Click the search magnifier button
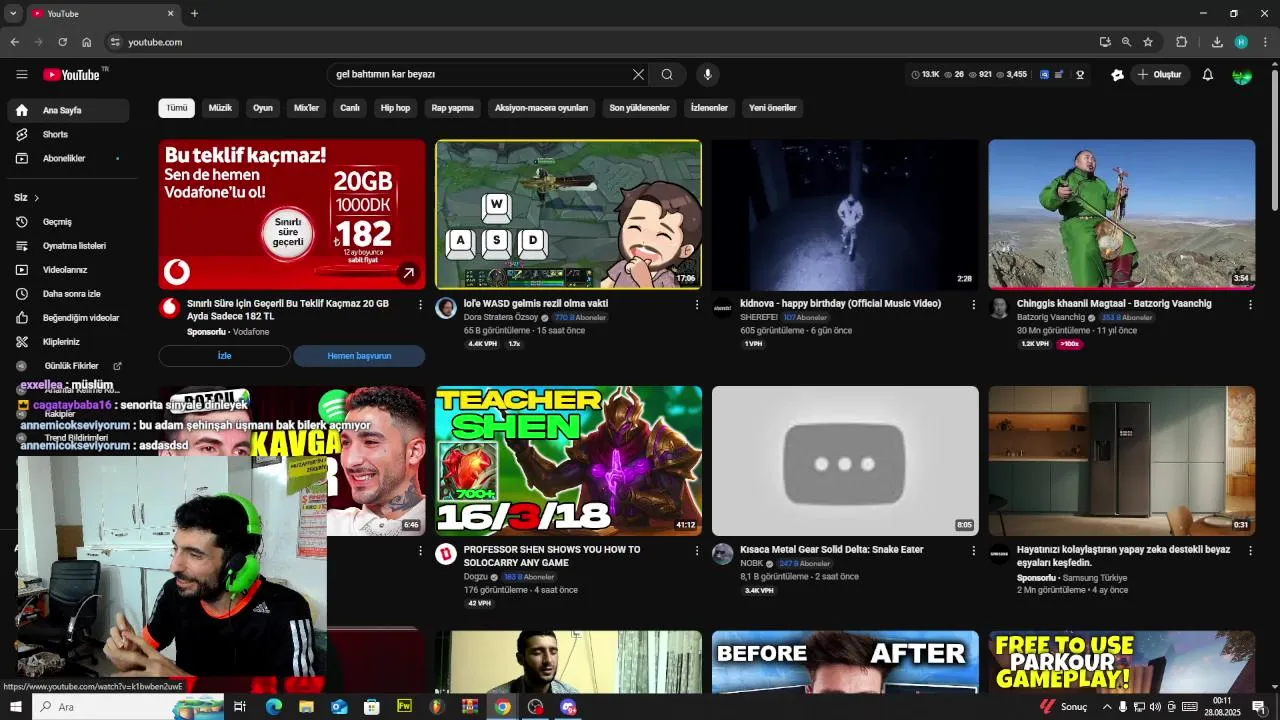The height and width of the screenshot is (720, 1280). point(667,74)
